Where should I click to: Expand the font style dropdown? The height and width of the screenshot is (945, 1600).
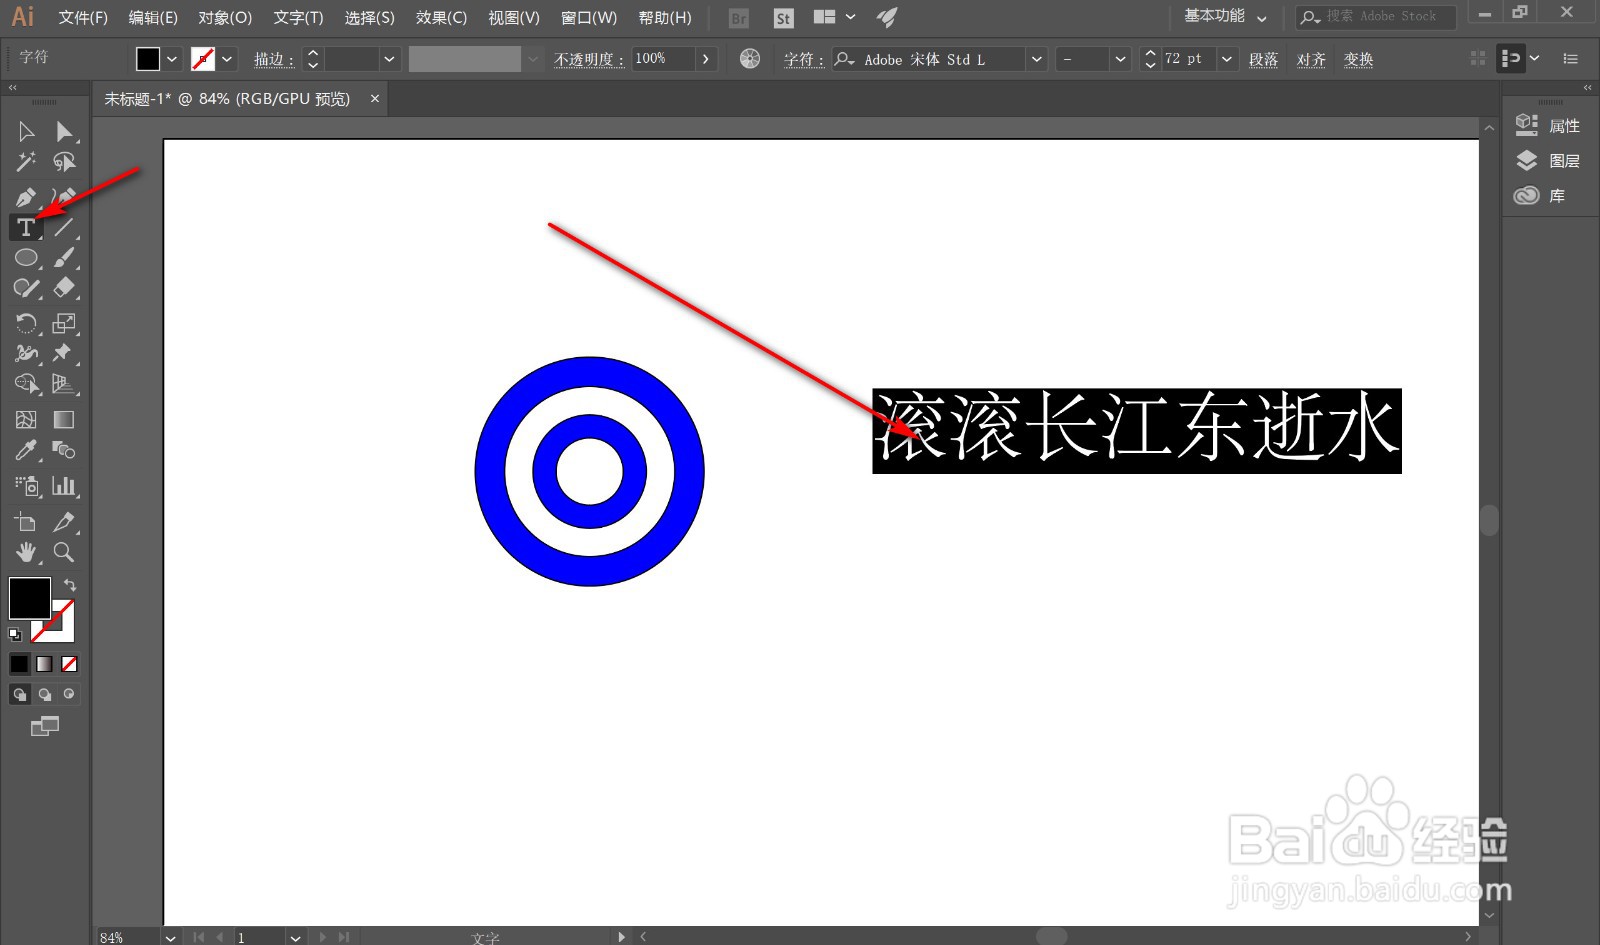[x=1120, y=59]
